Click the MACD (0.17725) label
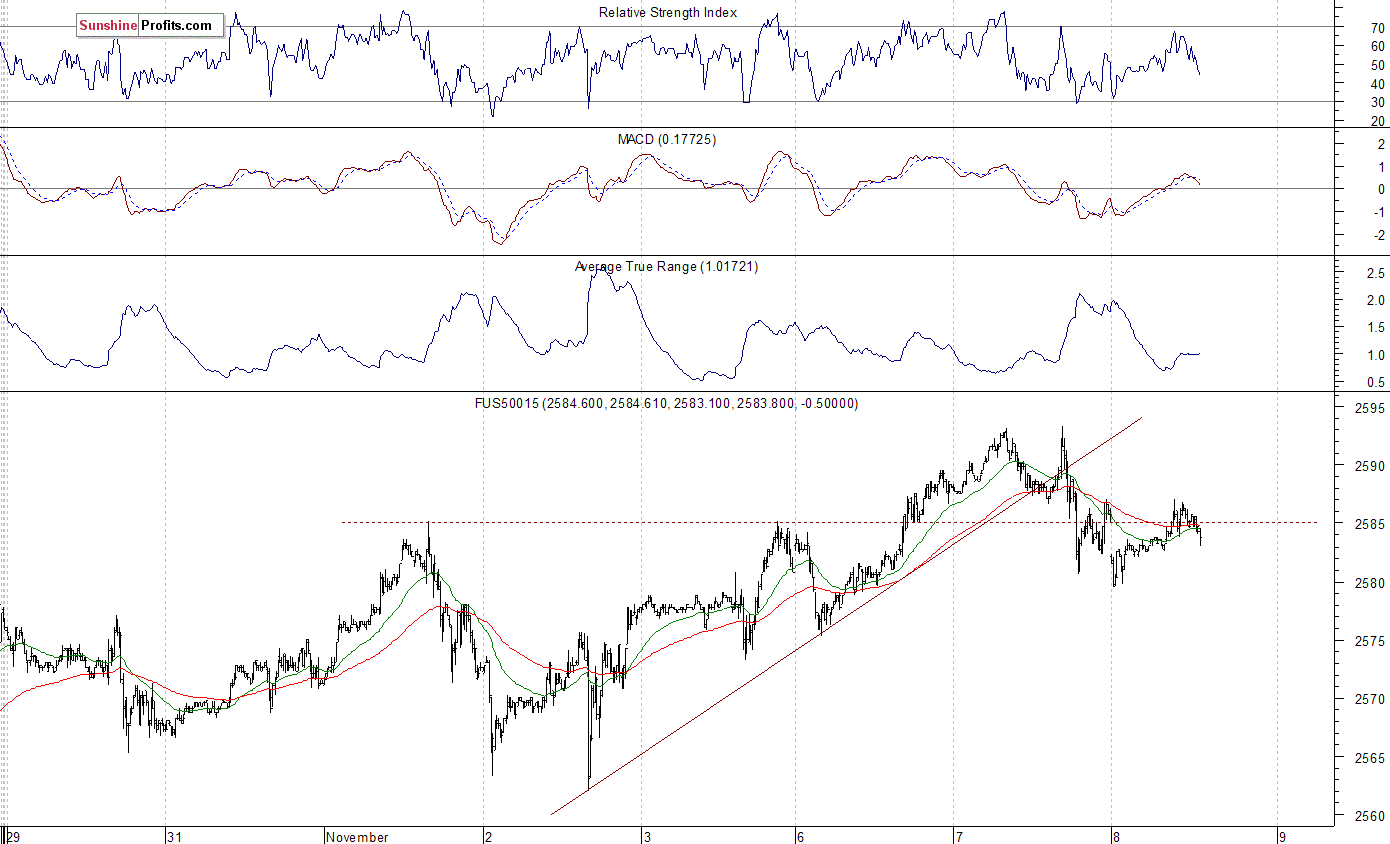 tap(667, 139)
